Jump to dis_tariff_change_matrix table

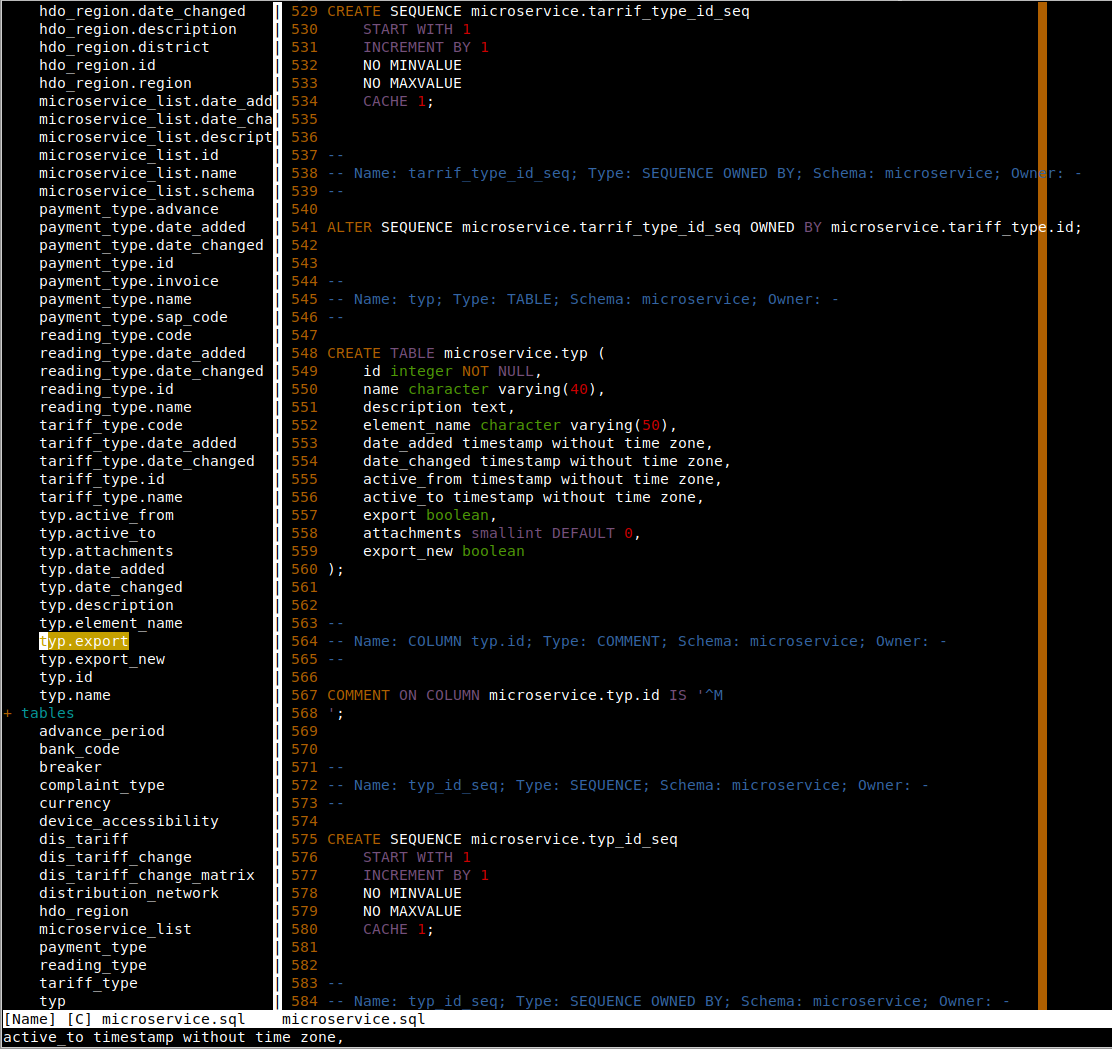[x=146, y=875]
